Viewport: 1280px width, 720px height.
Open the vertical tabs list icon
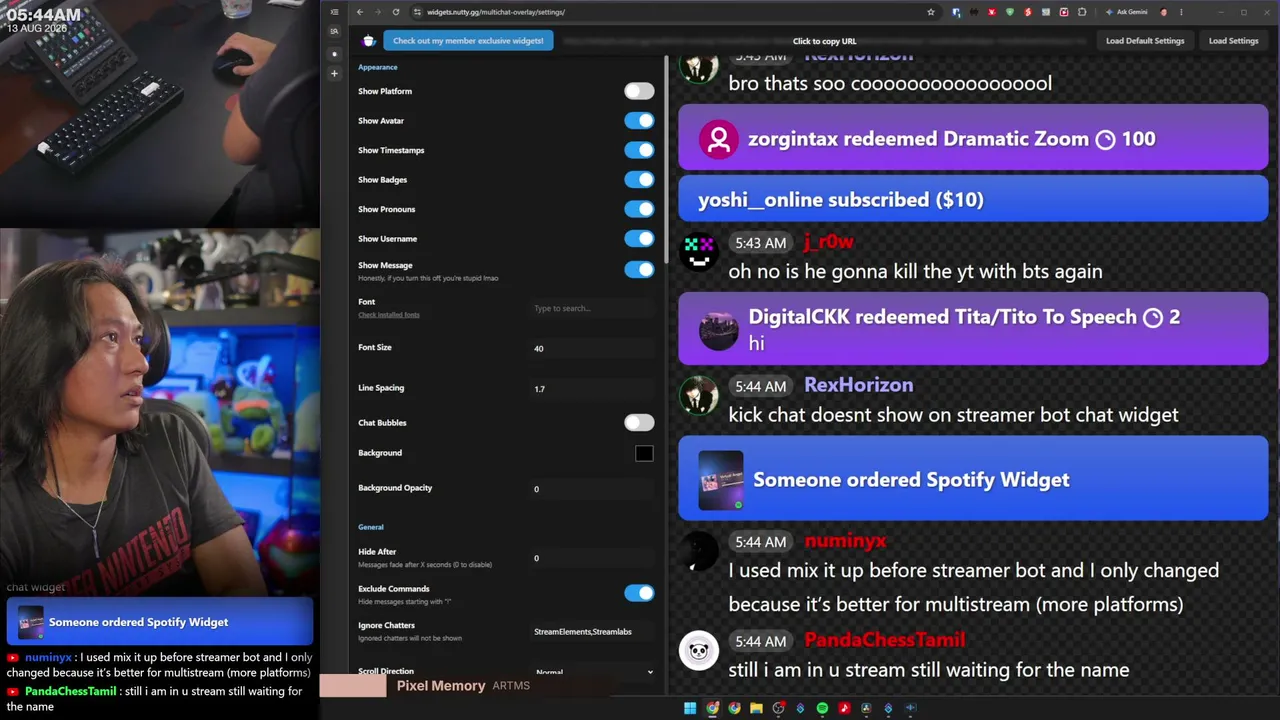pyautogui.click(x=334, y=12)
